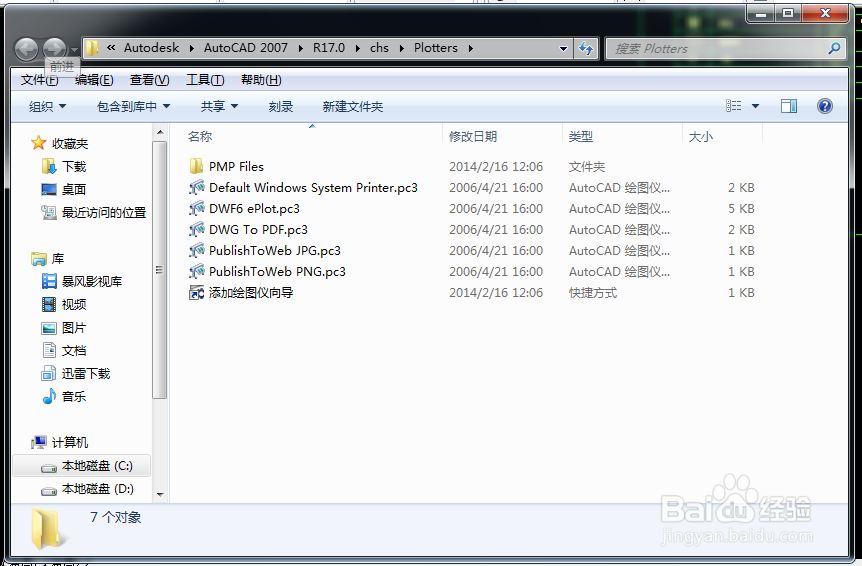Expand the arrow after chs breadcrumb

[x=401, y=48]
